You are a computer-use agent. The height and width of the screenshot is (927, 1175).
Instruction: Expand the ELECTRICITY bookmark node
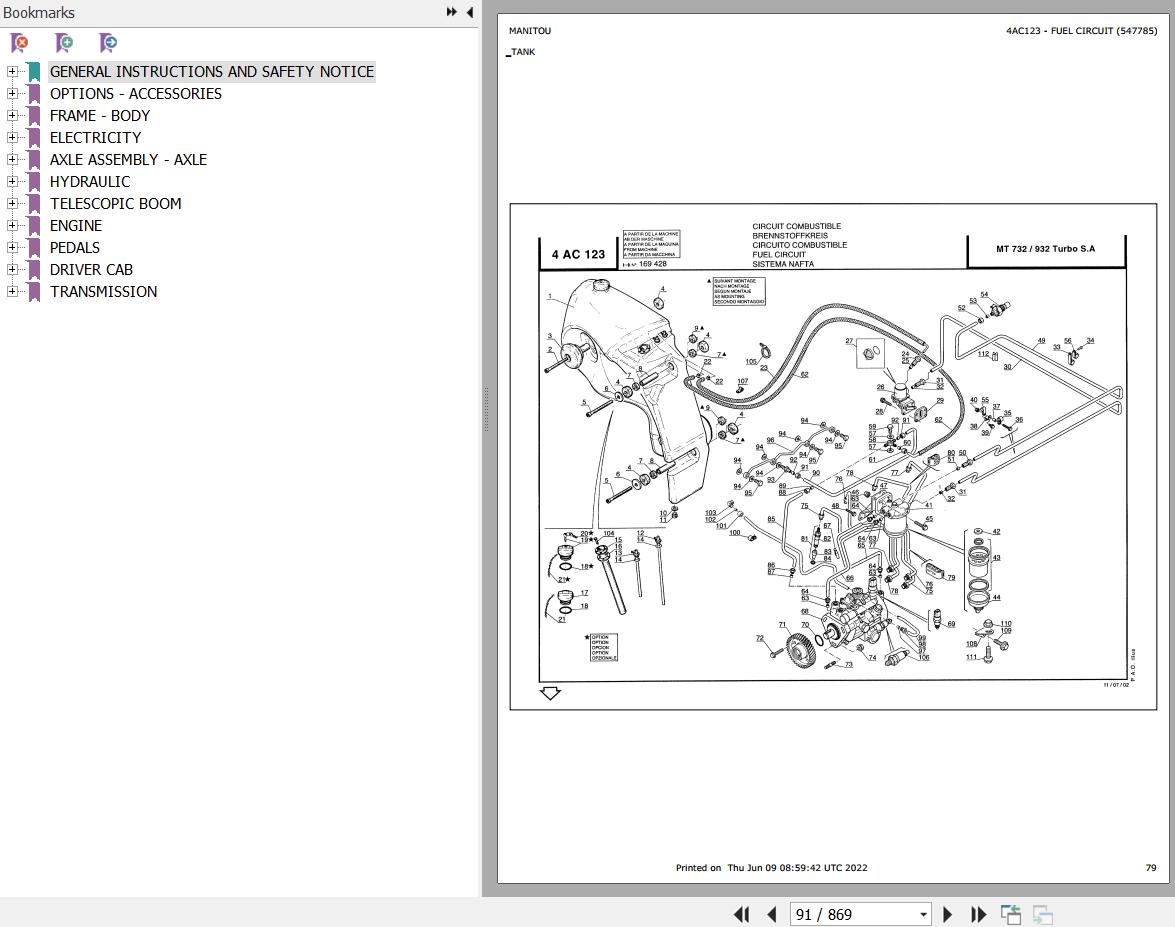tap(12, 138)
